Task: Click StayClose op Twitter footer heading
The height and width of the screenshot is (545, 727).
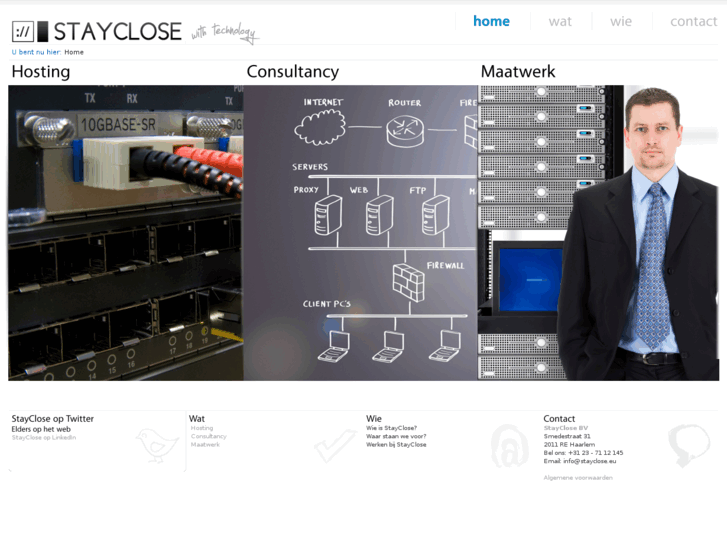Action: point(52,418)
